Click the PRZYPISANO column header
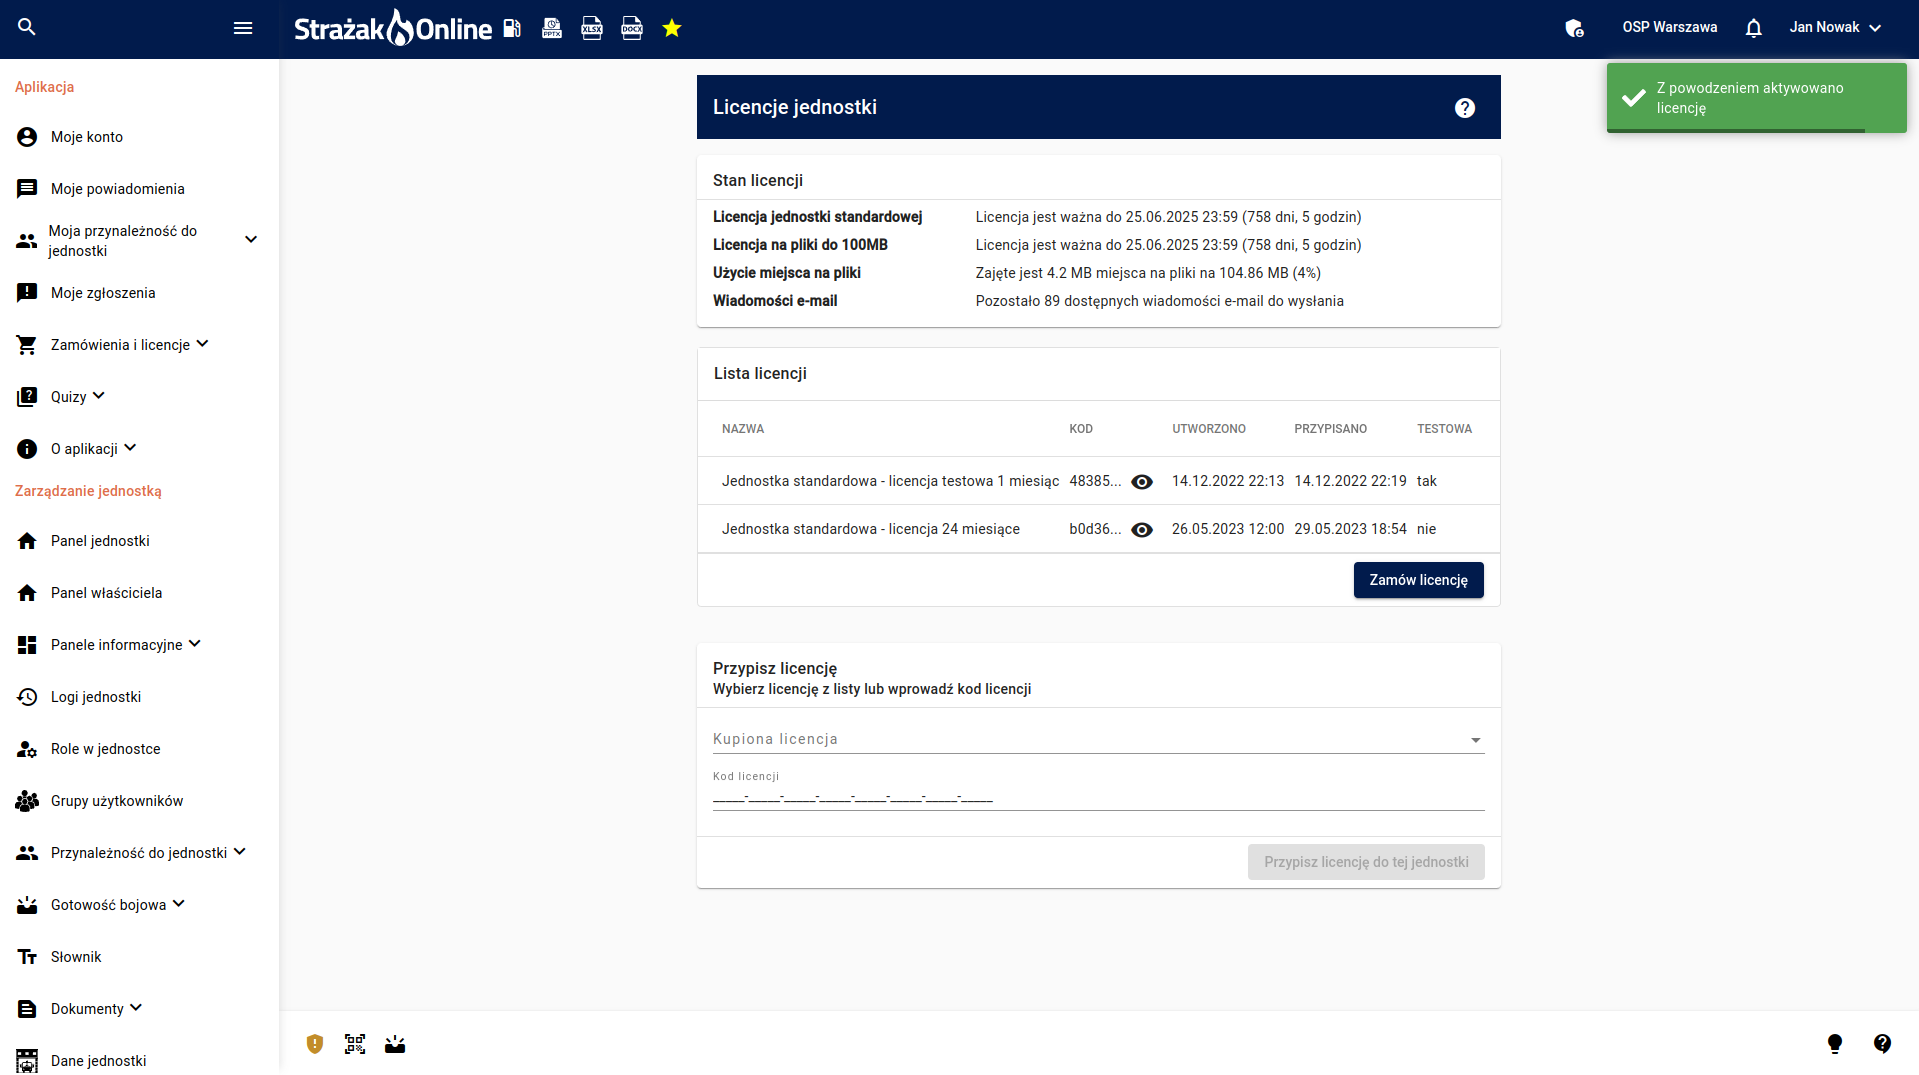Image resolution: width=1919 pixels, height=1075 pixels. pyautogui.click(x=1330, y=429)
